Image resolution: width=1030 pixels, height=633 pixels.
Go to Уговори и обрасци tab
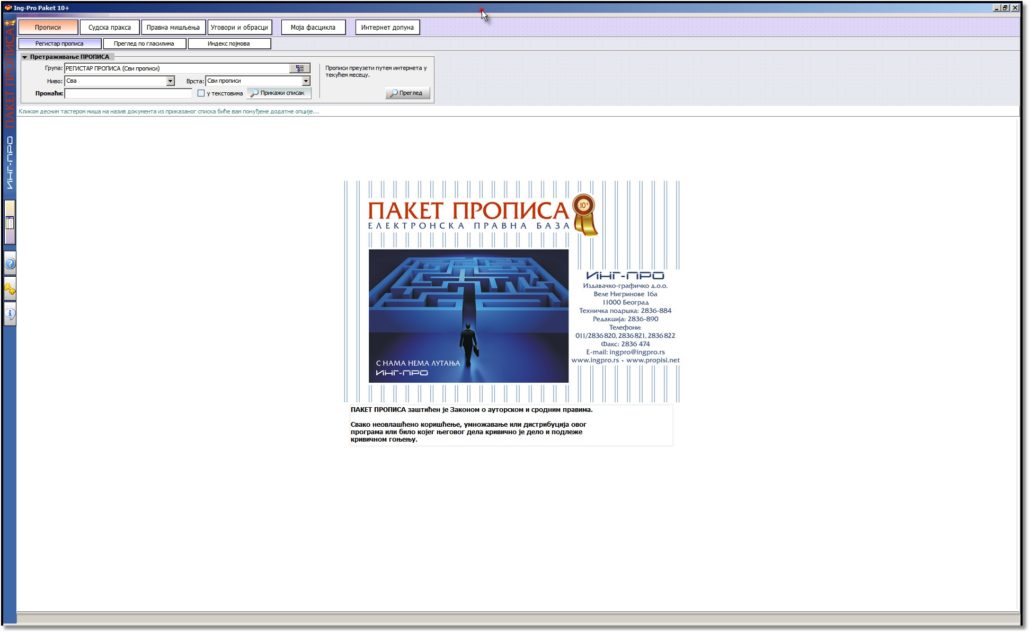(x=239, y=28)
